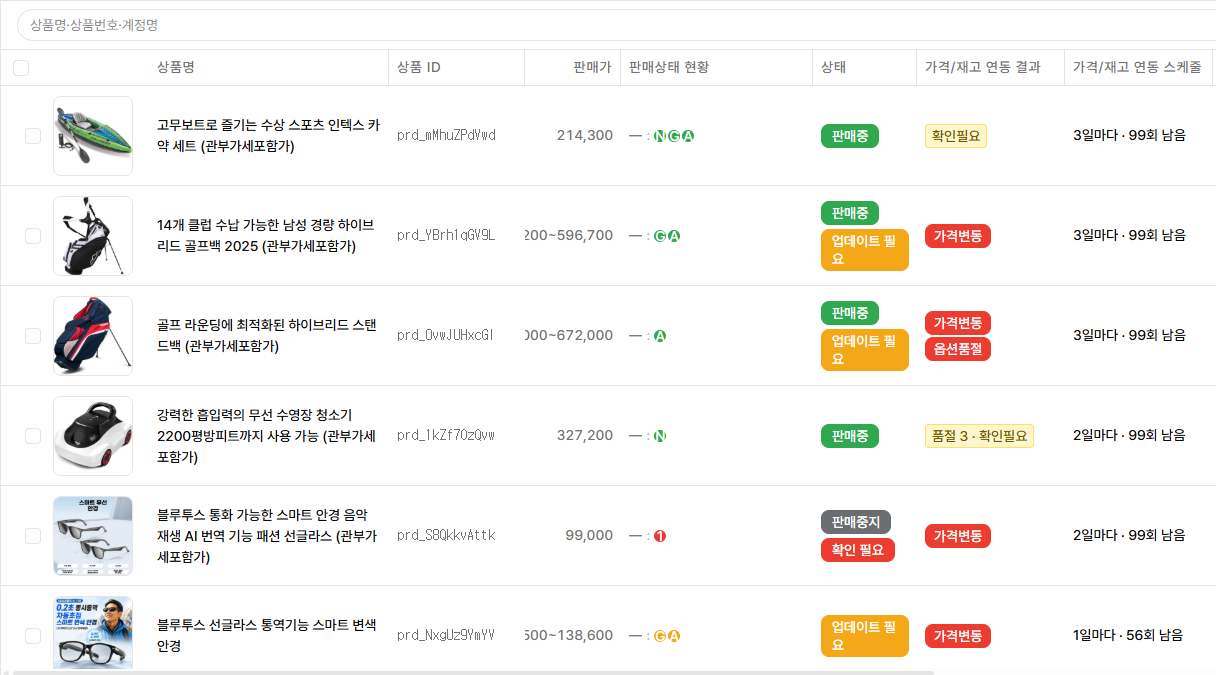
Task: Open the 블루투스 선글라스 통역기능 product name
Action: [267, 636]
